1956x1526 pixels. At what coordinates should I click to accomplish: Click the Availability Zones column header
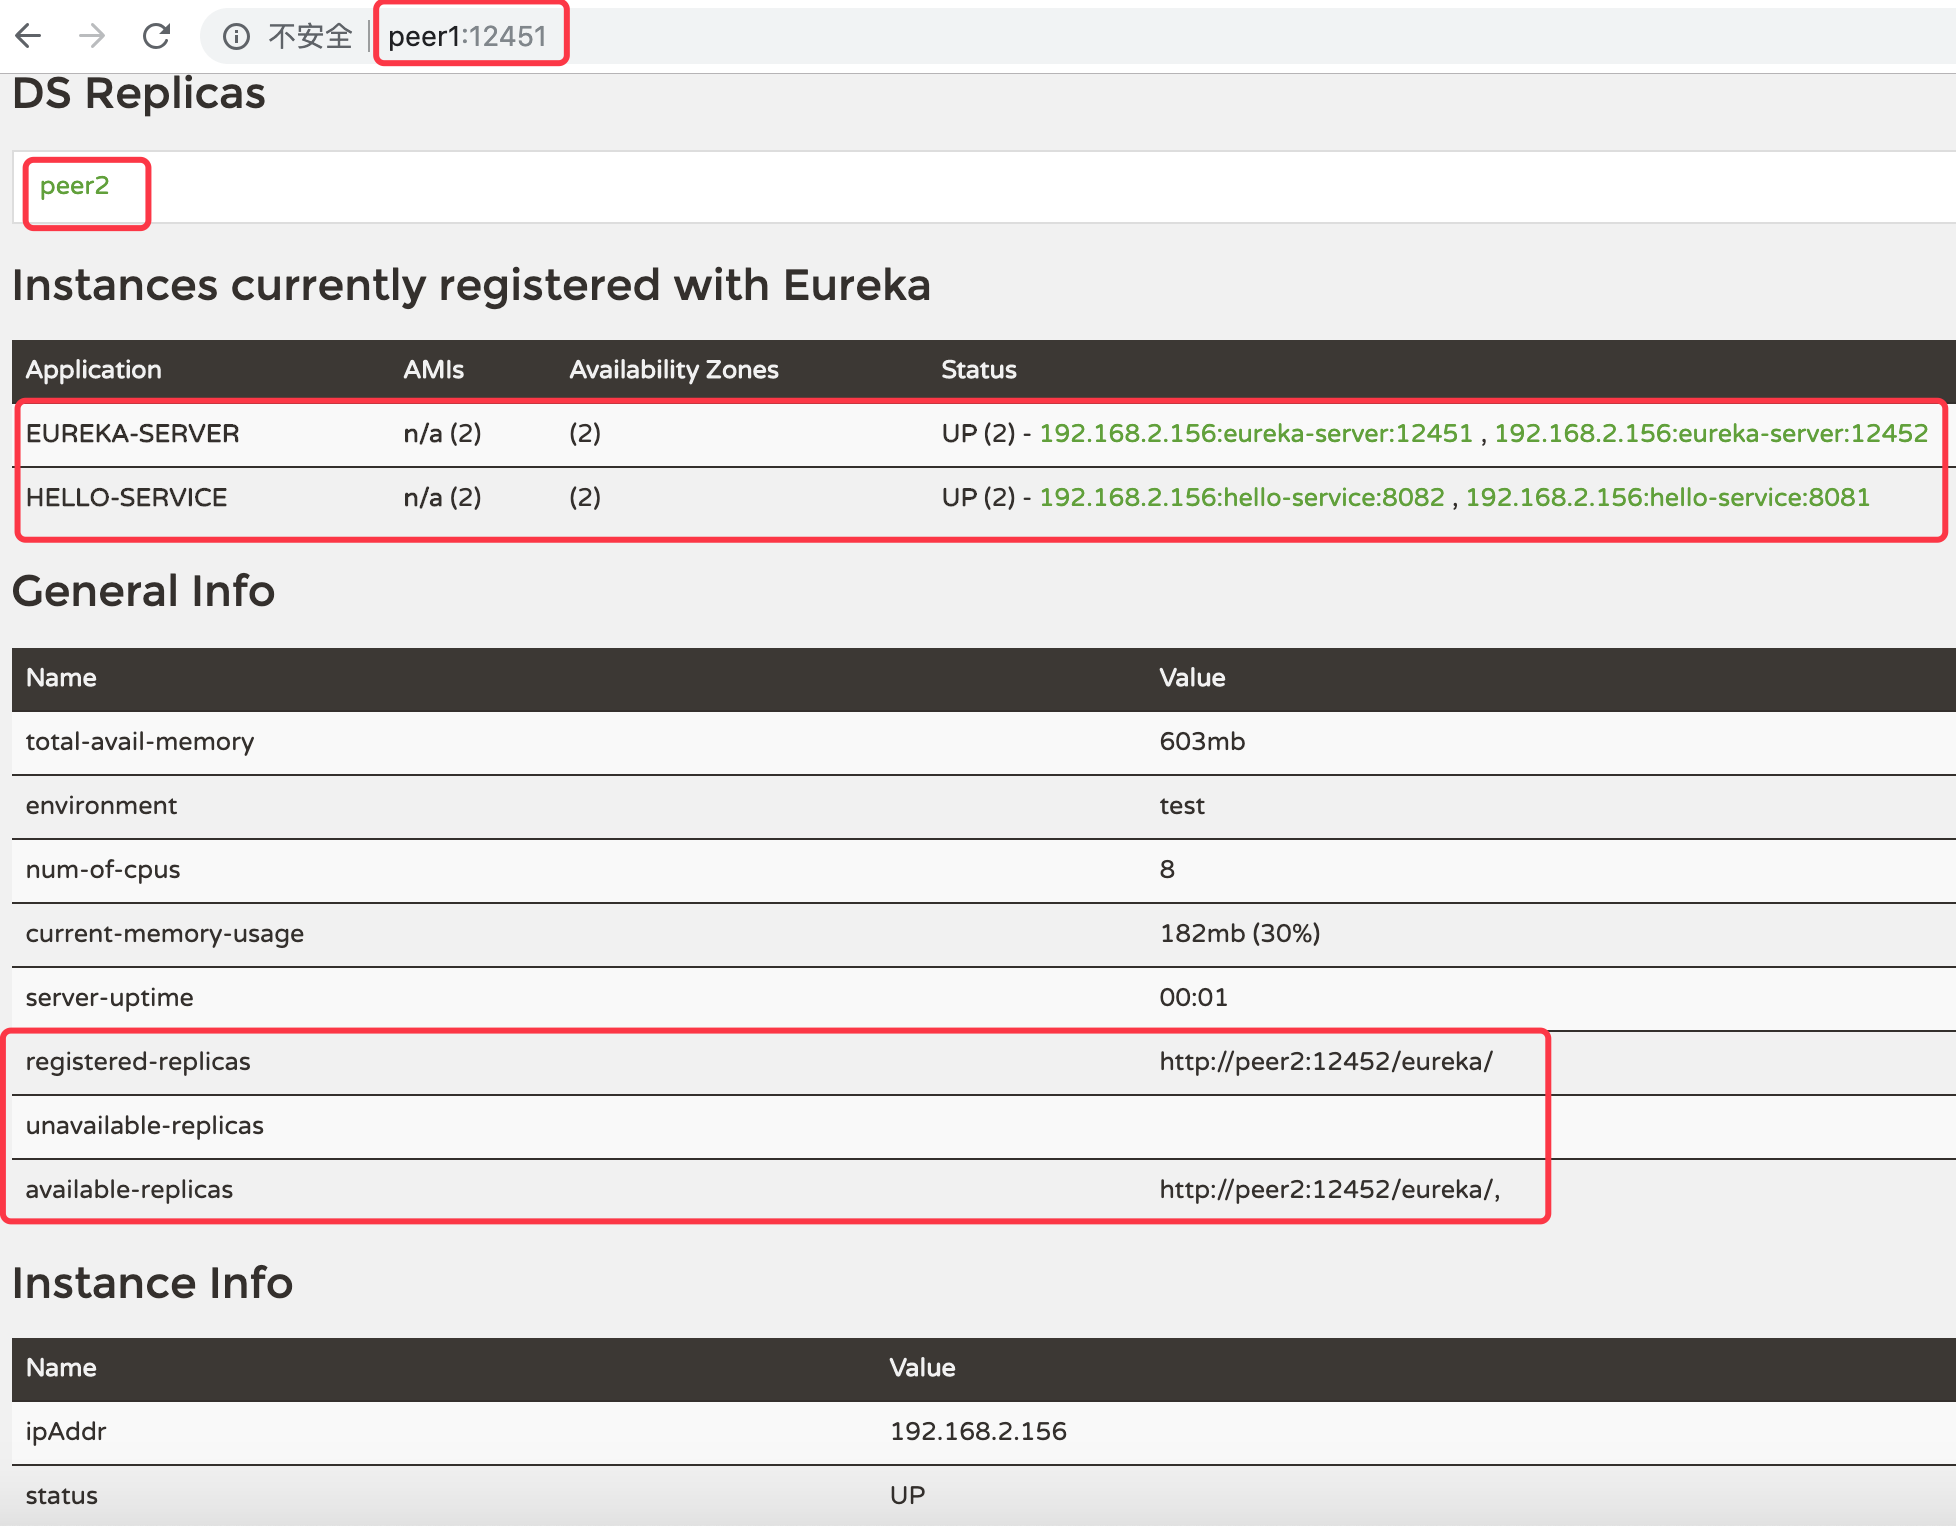(673, 370)
